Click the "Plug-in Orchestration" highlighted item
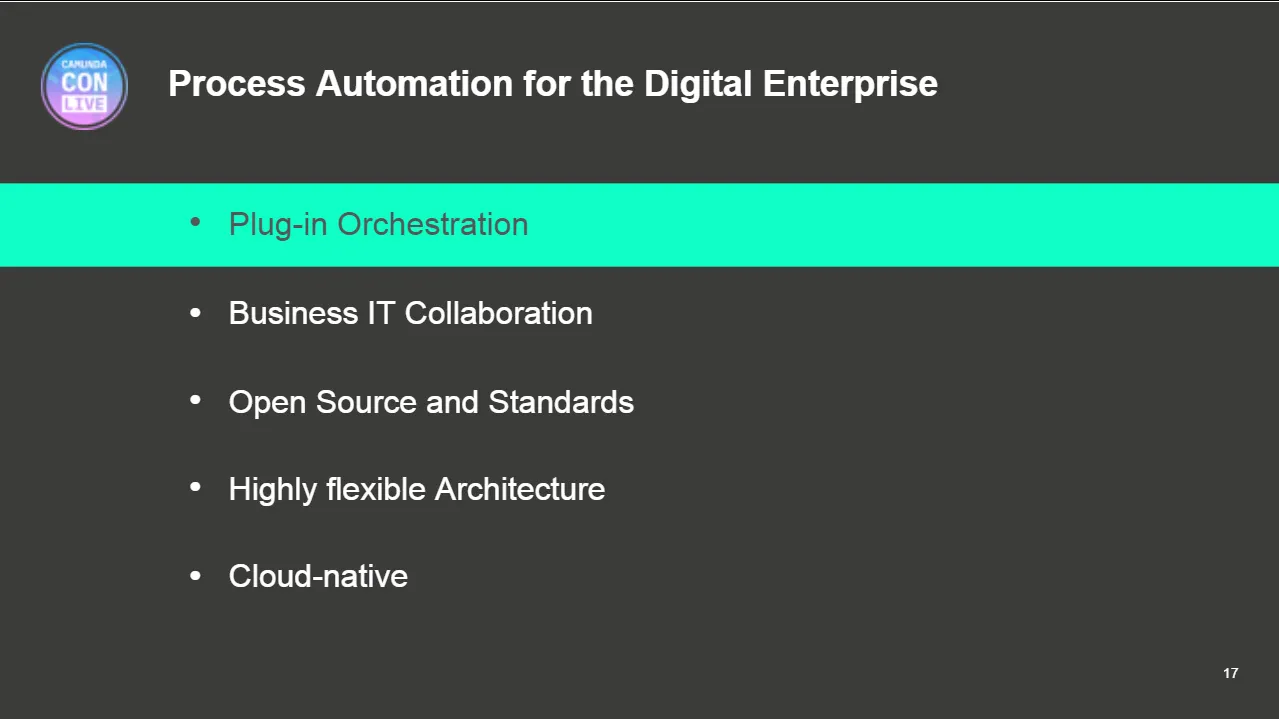Viewport: 1279px width, 719px height. tap(378, 225)
